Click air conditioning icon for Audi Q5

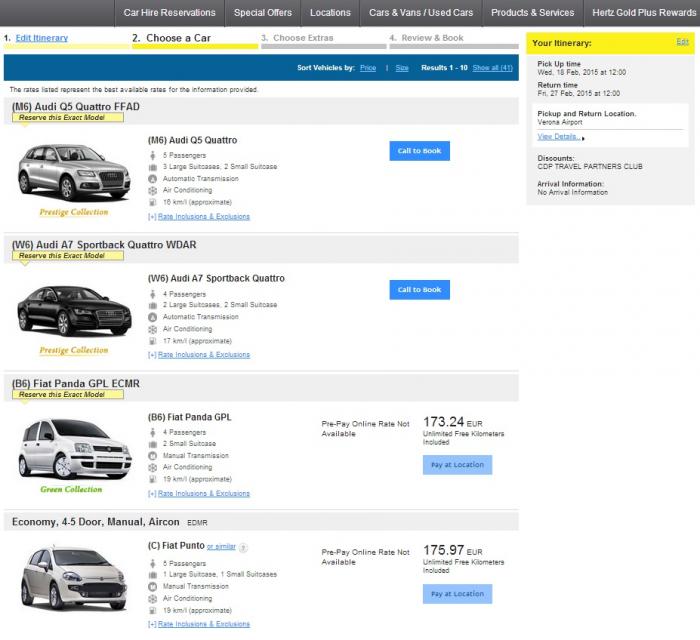[x=153, y=191]
